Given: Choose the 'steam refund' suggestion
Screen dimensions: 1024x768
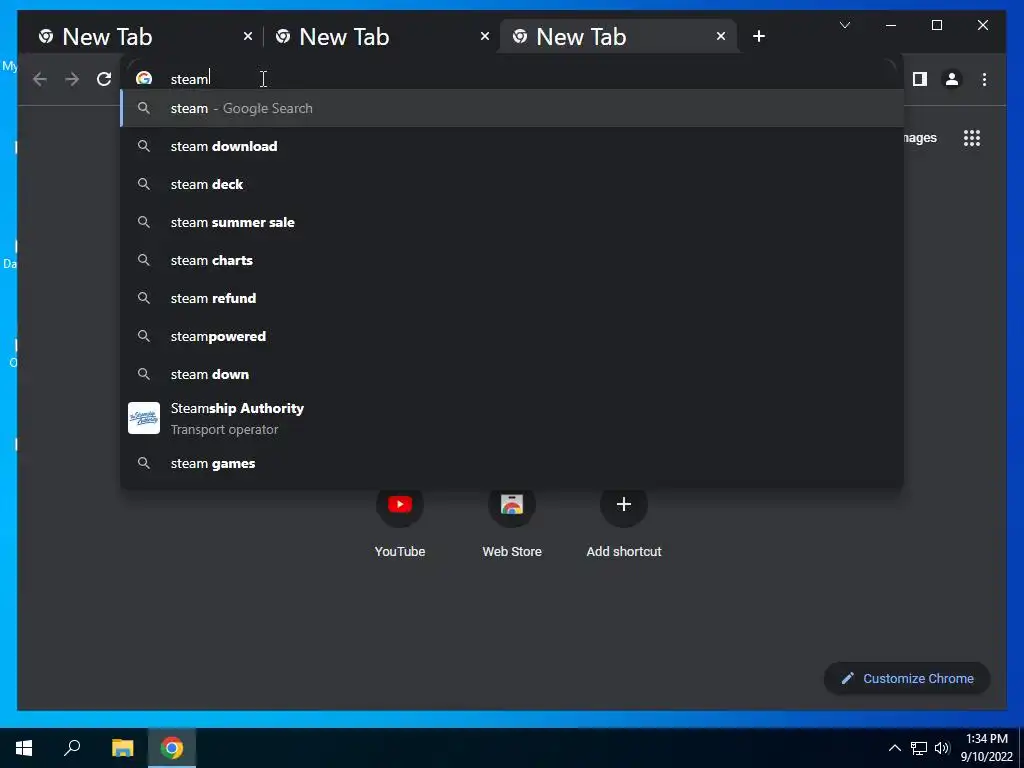Looking at the screenshot, I should point(512,298).
